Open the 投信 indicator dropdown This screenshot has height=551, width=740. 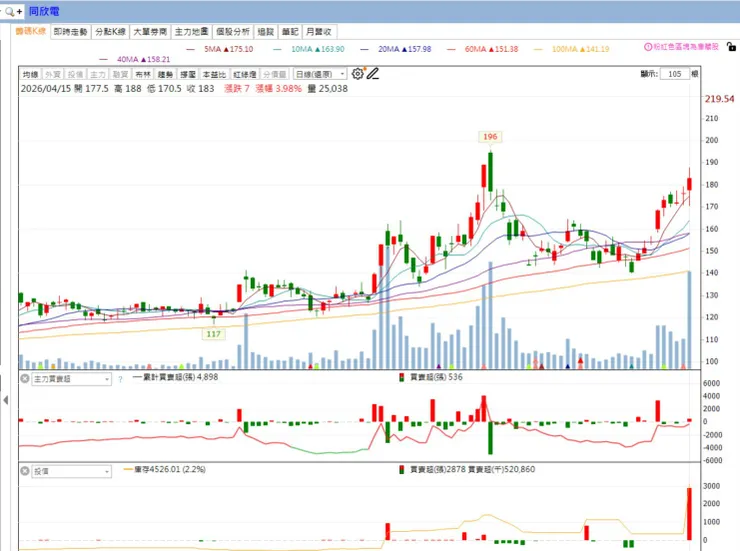tap(71, 471)
